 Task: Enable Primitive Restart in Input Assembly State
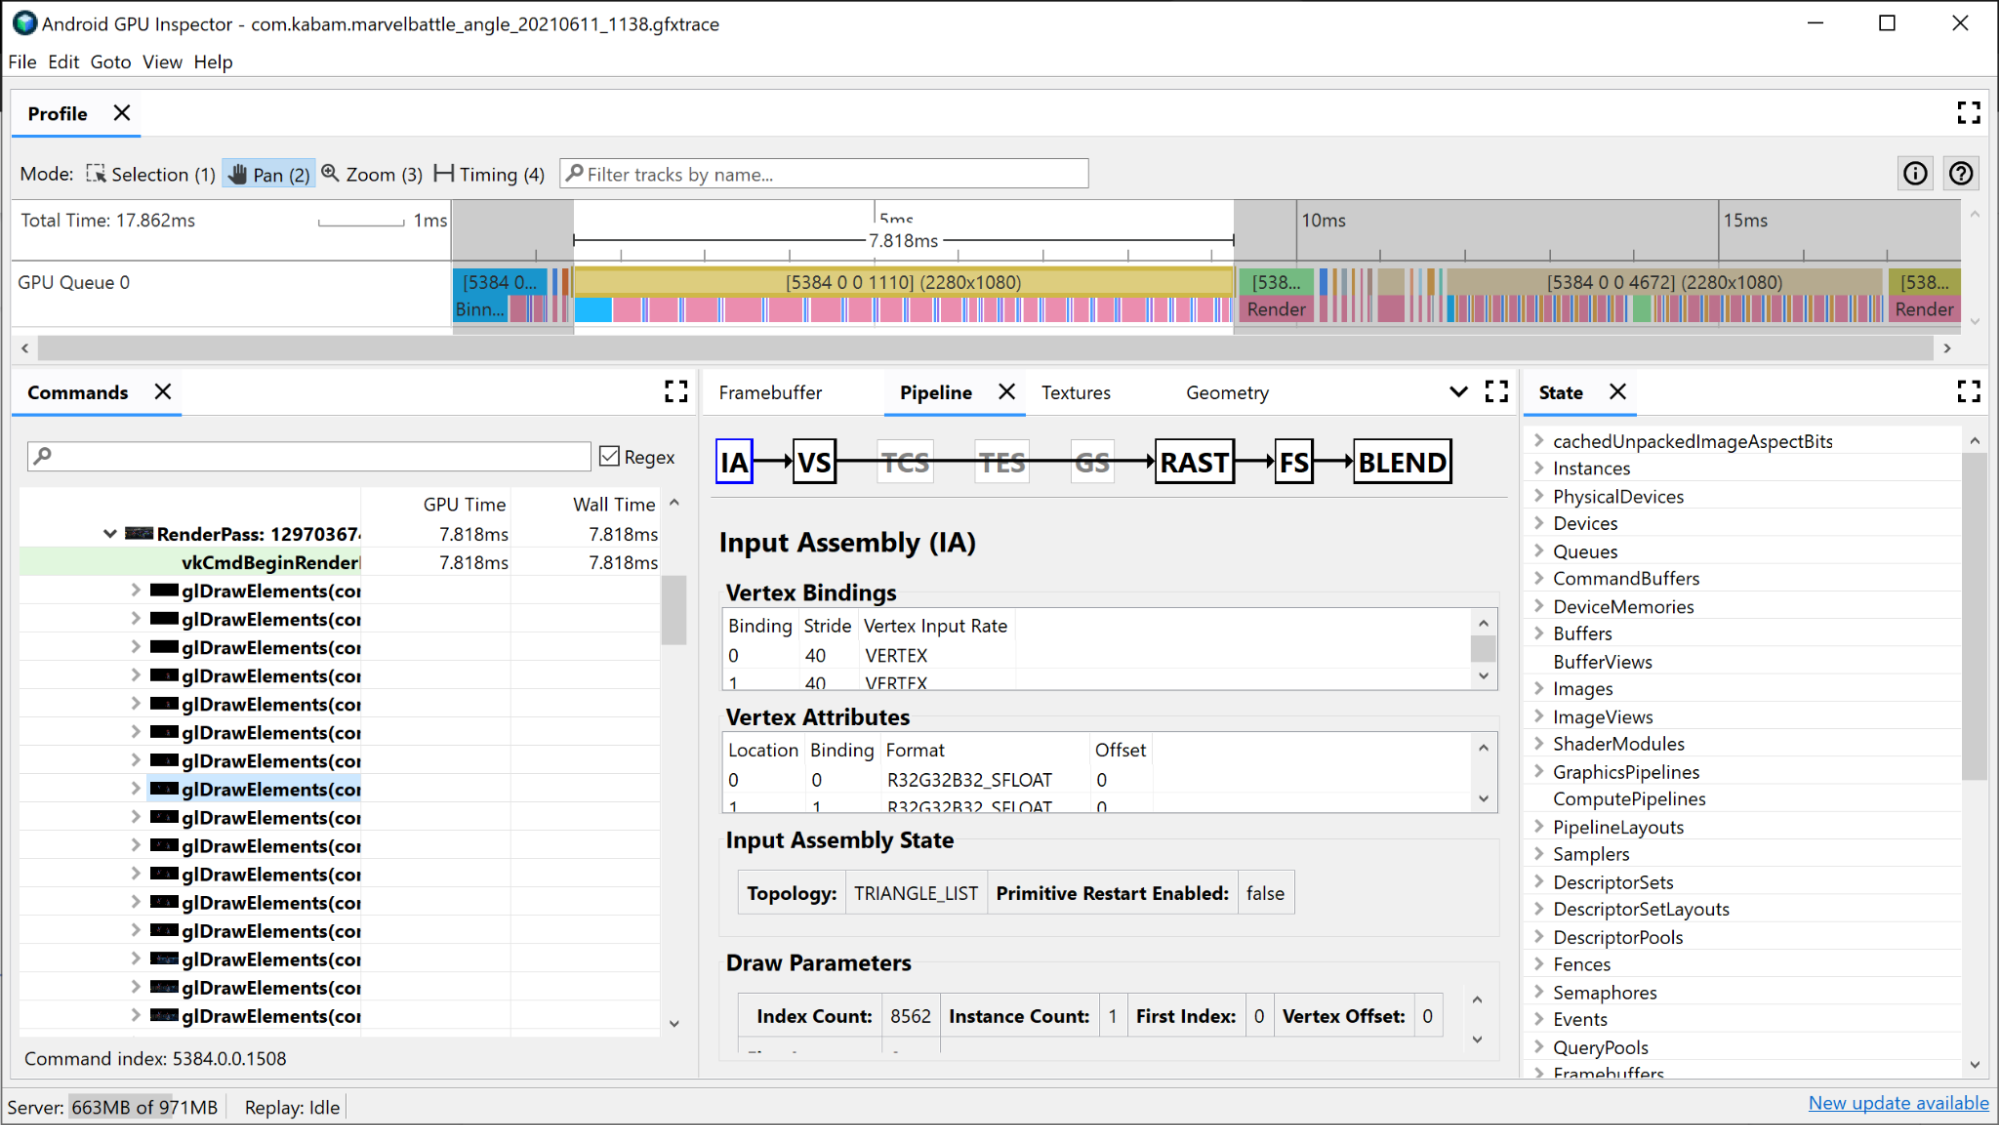point(1263,893)
